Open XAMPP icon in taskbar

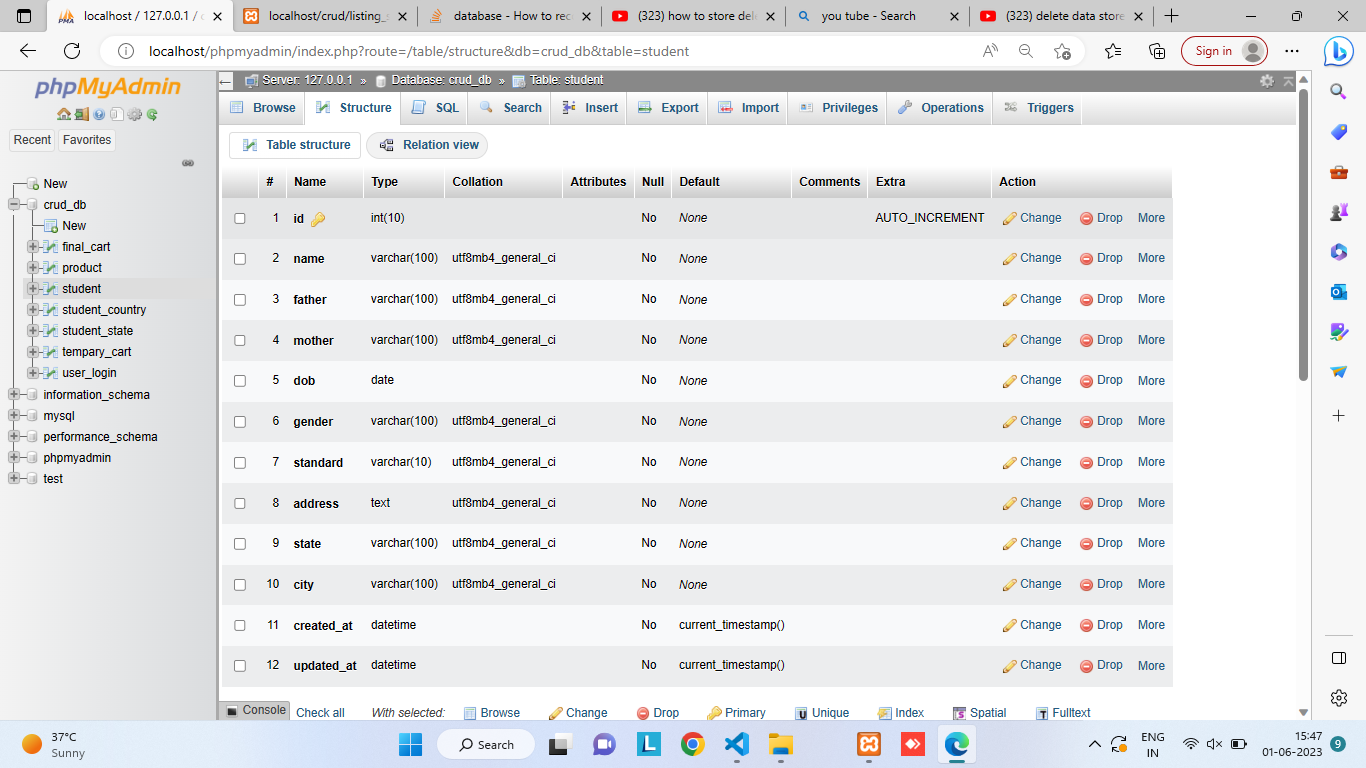[x=868, y=744]
